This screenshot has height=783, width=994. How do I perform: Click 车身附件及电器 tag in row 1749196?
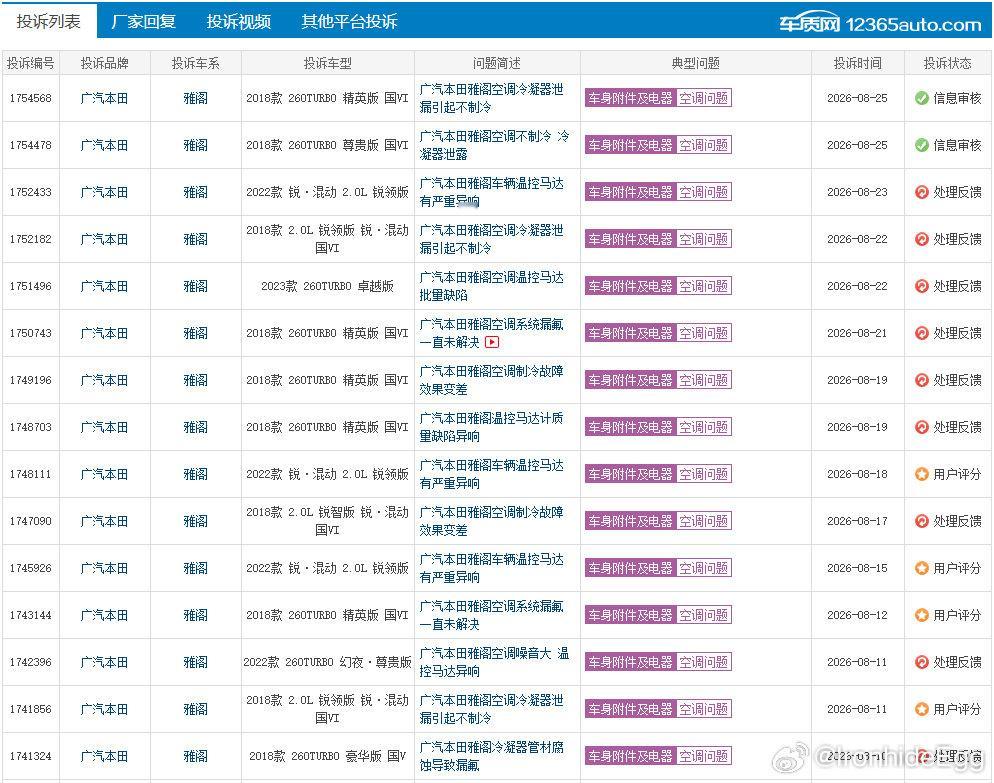pos(630,380)
